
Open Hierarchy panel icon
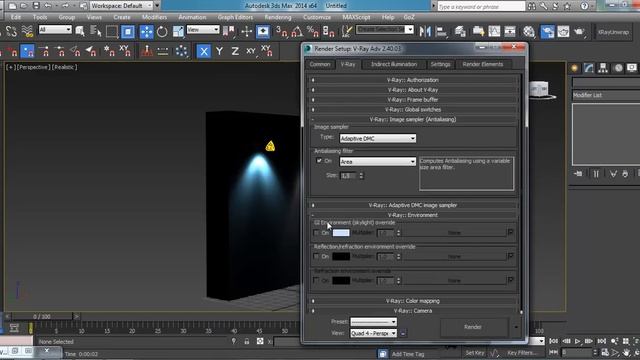tap(603, 68)
